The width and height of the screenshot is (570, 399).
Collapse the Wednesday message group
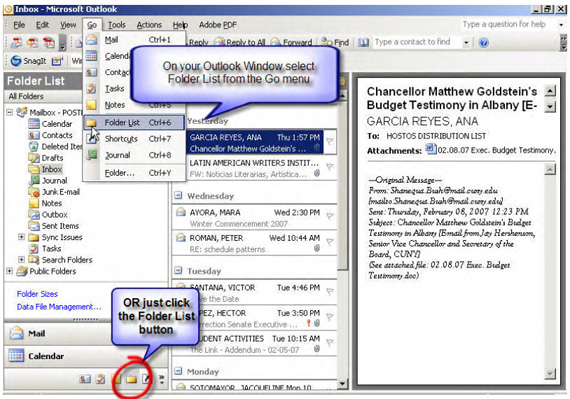point(178,196)
